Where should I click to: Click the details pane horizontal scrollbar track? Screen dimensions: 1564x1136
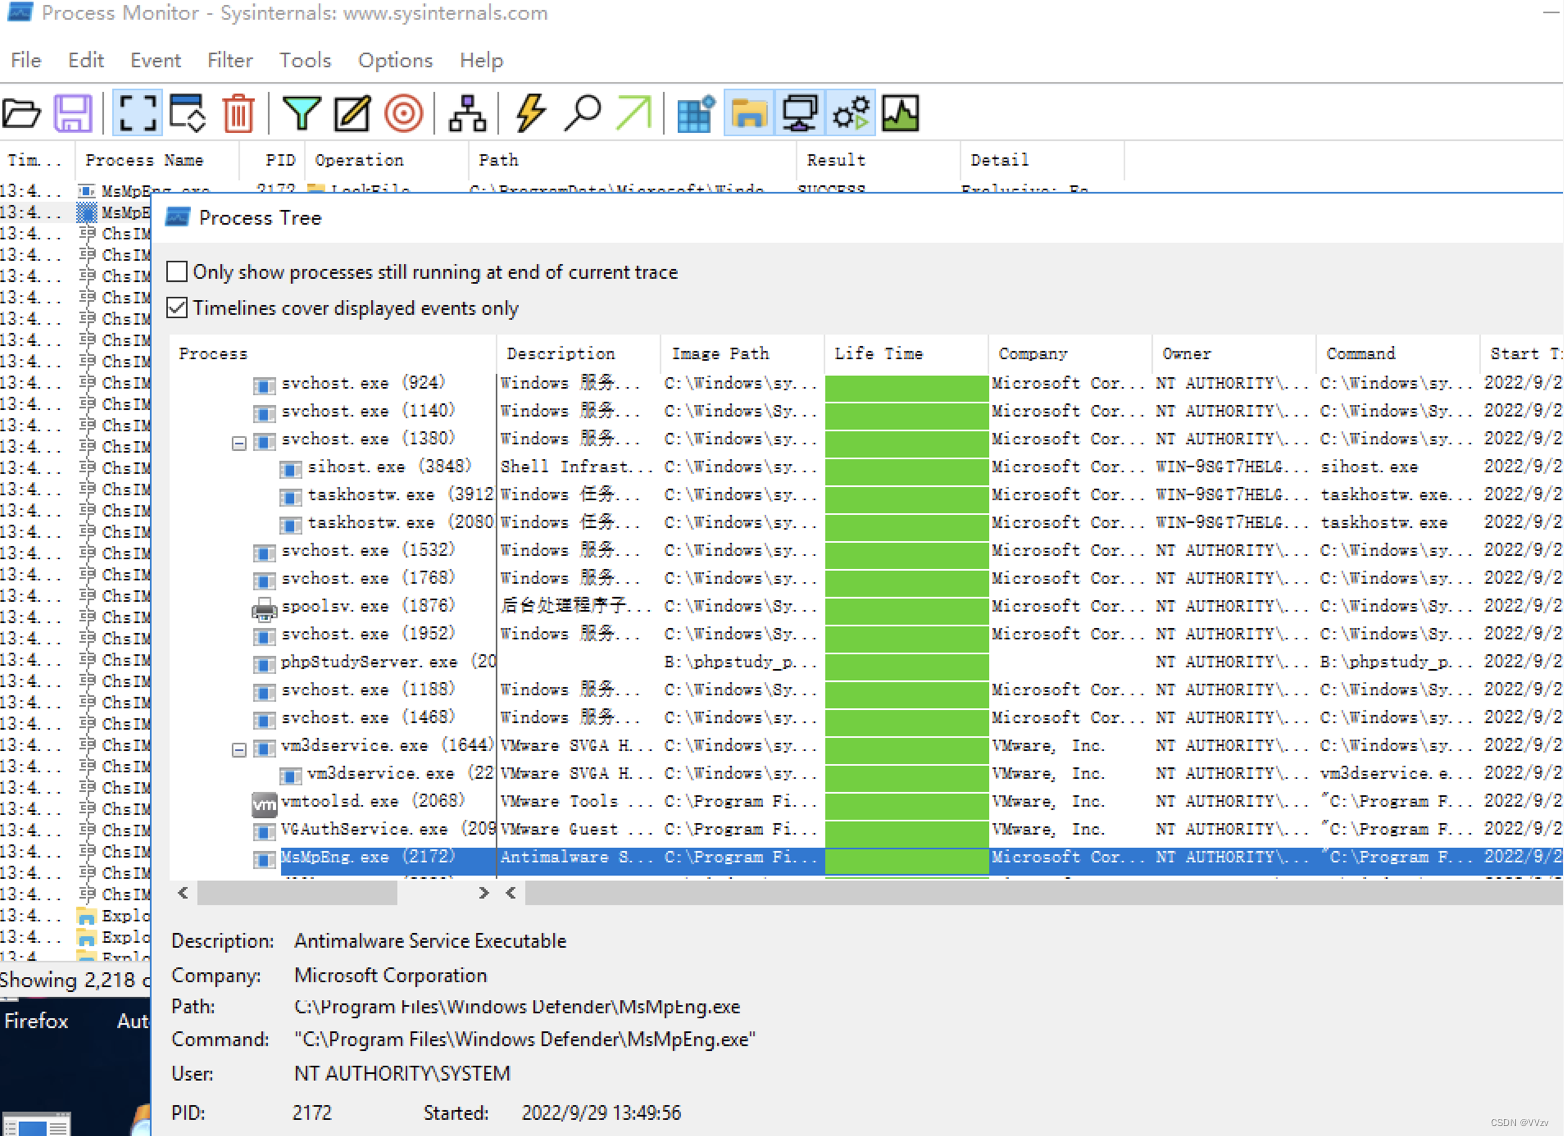point(1044,893)
